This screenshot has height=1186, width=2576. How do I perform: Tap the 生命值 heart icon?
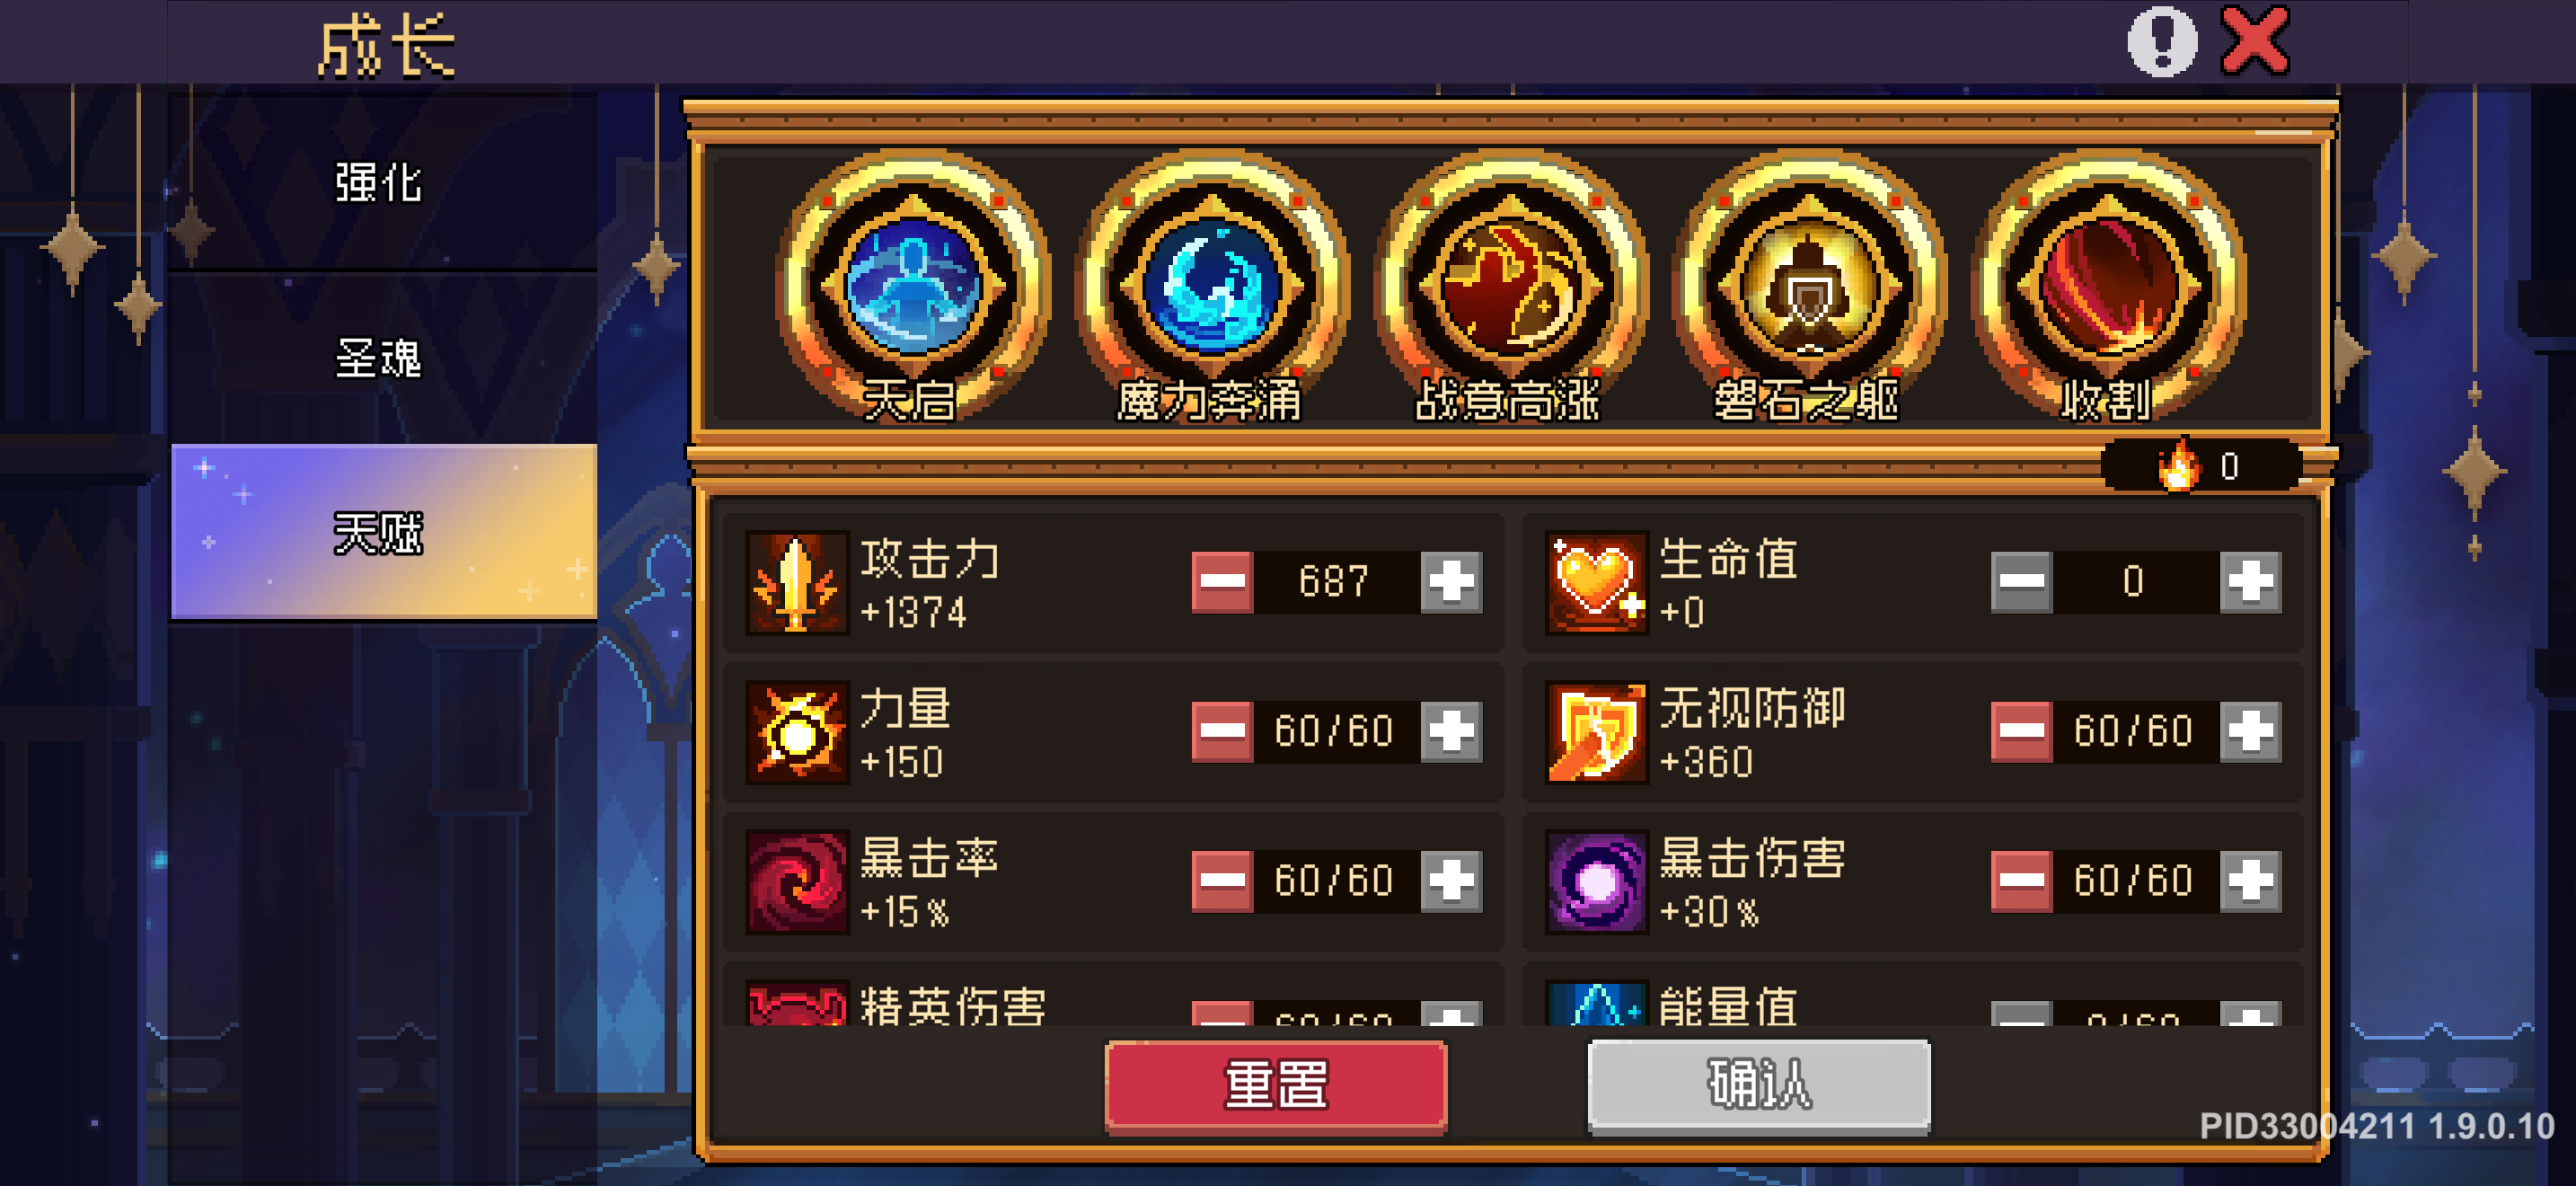[x=1596, y=582]
